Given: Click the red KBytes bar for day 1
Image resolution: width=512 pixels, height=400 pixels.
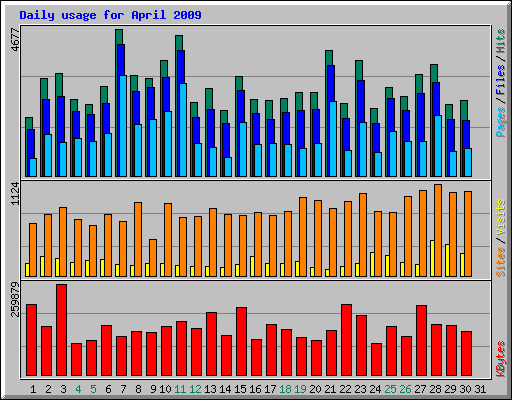Looking at the screenshot, I should (x=31, y=340).
